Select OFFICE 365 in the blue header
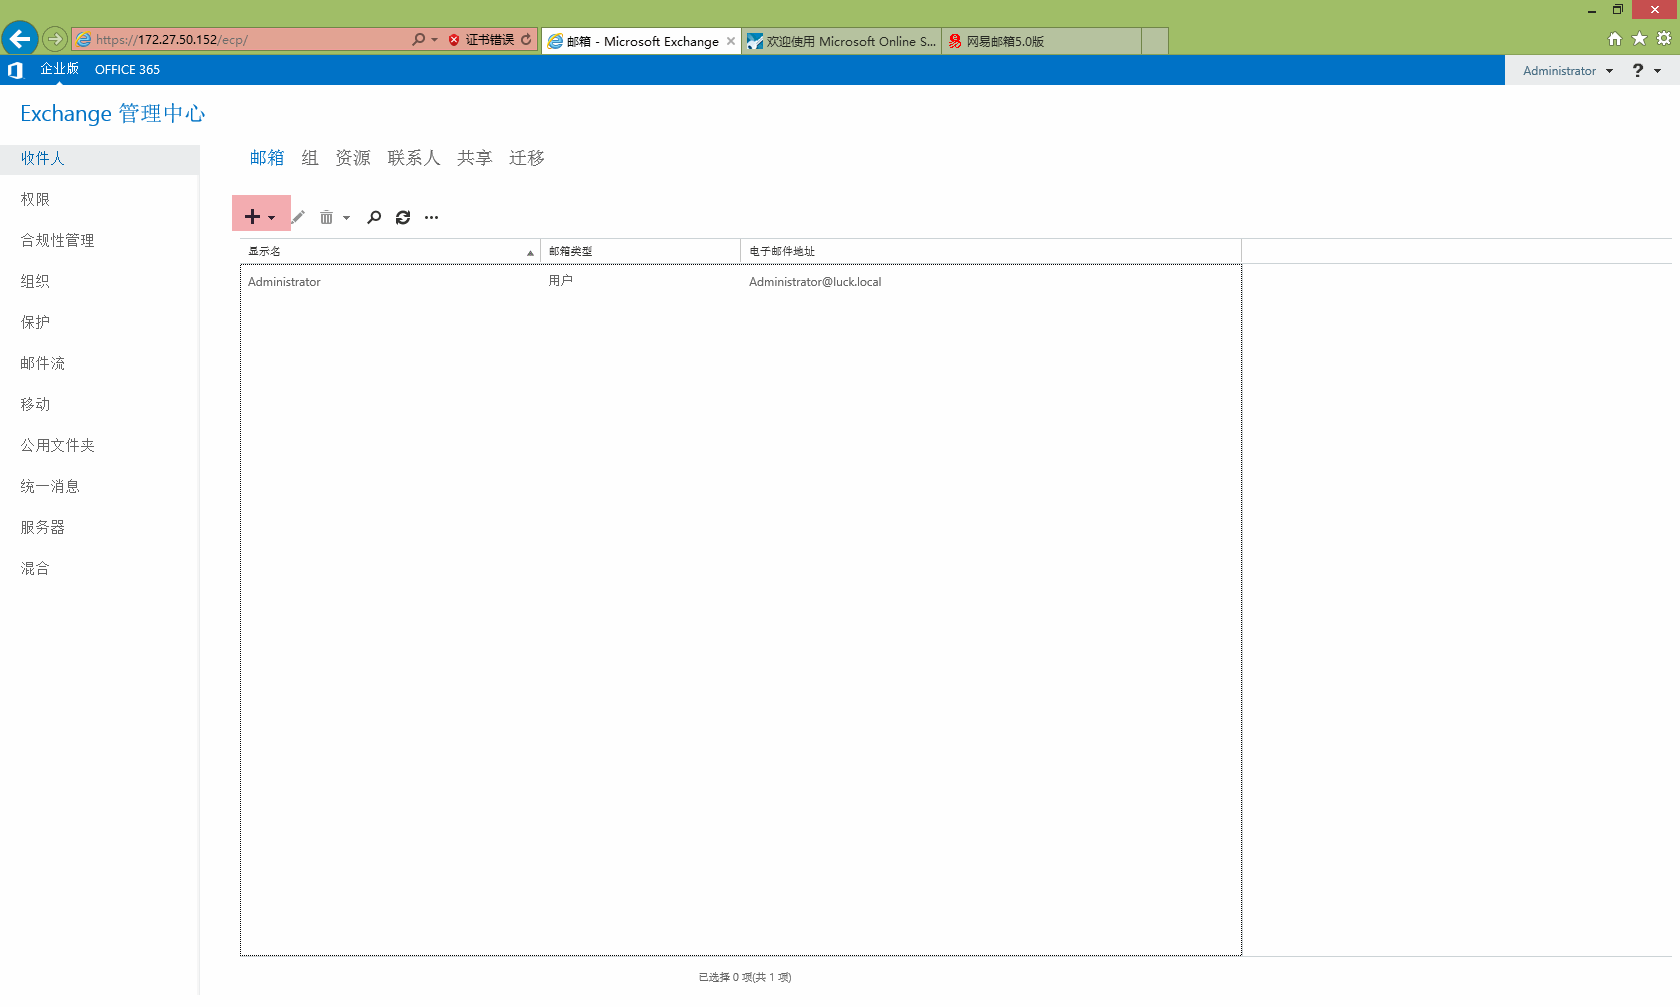 click(x=127, y=70)
